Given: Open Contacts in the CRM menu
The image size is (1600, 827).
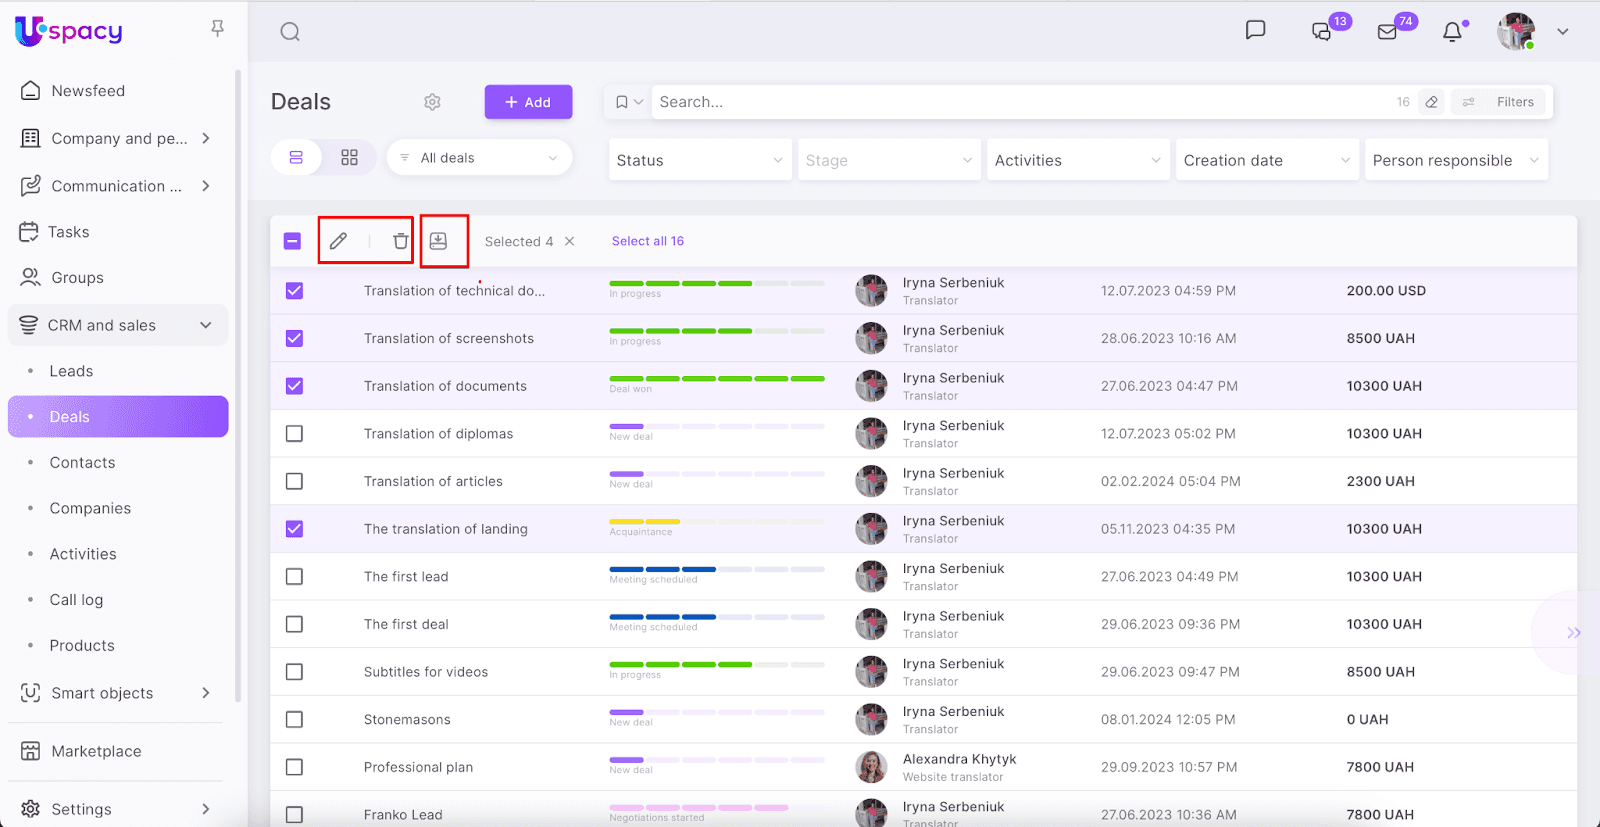Looking at the screenshot, I should (82, 463).
